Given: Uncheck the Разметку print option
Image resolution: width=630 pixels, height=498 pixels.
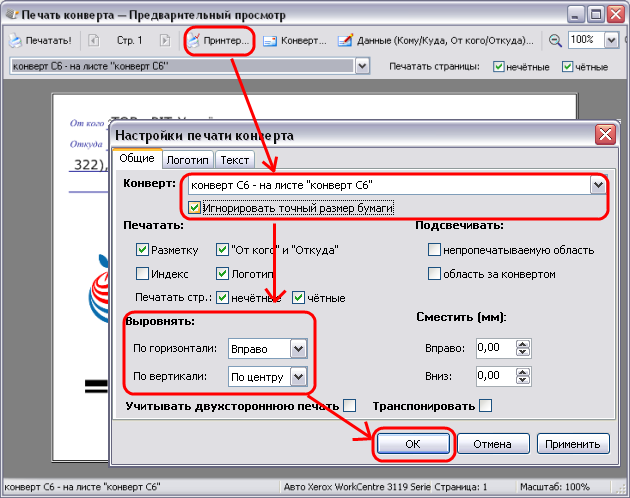Looking at the screenshot, I should click(x=142, y=250).
